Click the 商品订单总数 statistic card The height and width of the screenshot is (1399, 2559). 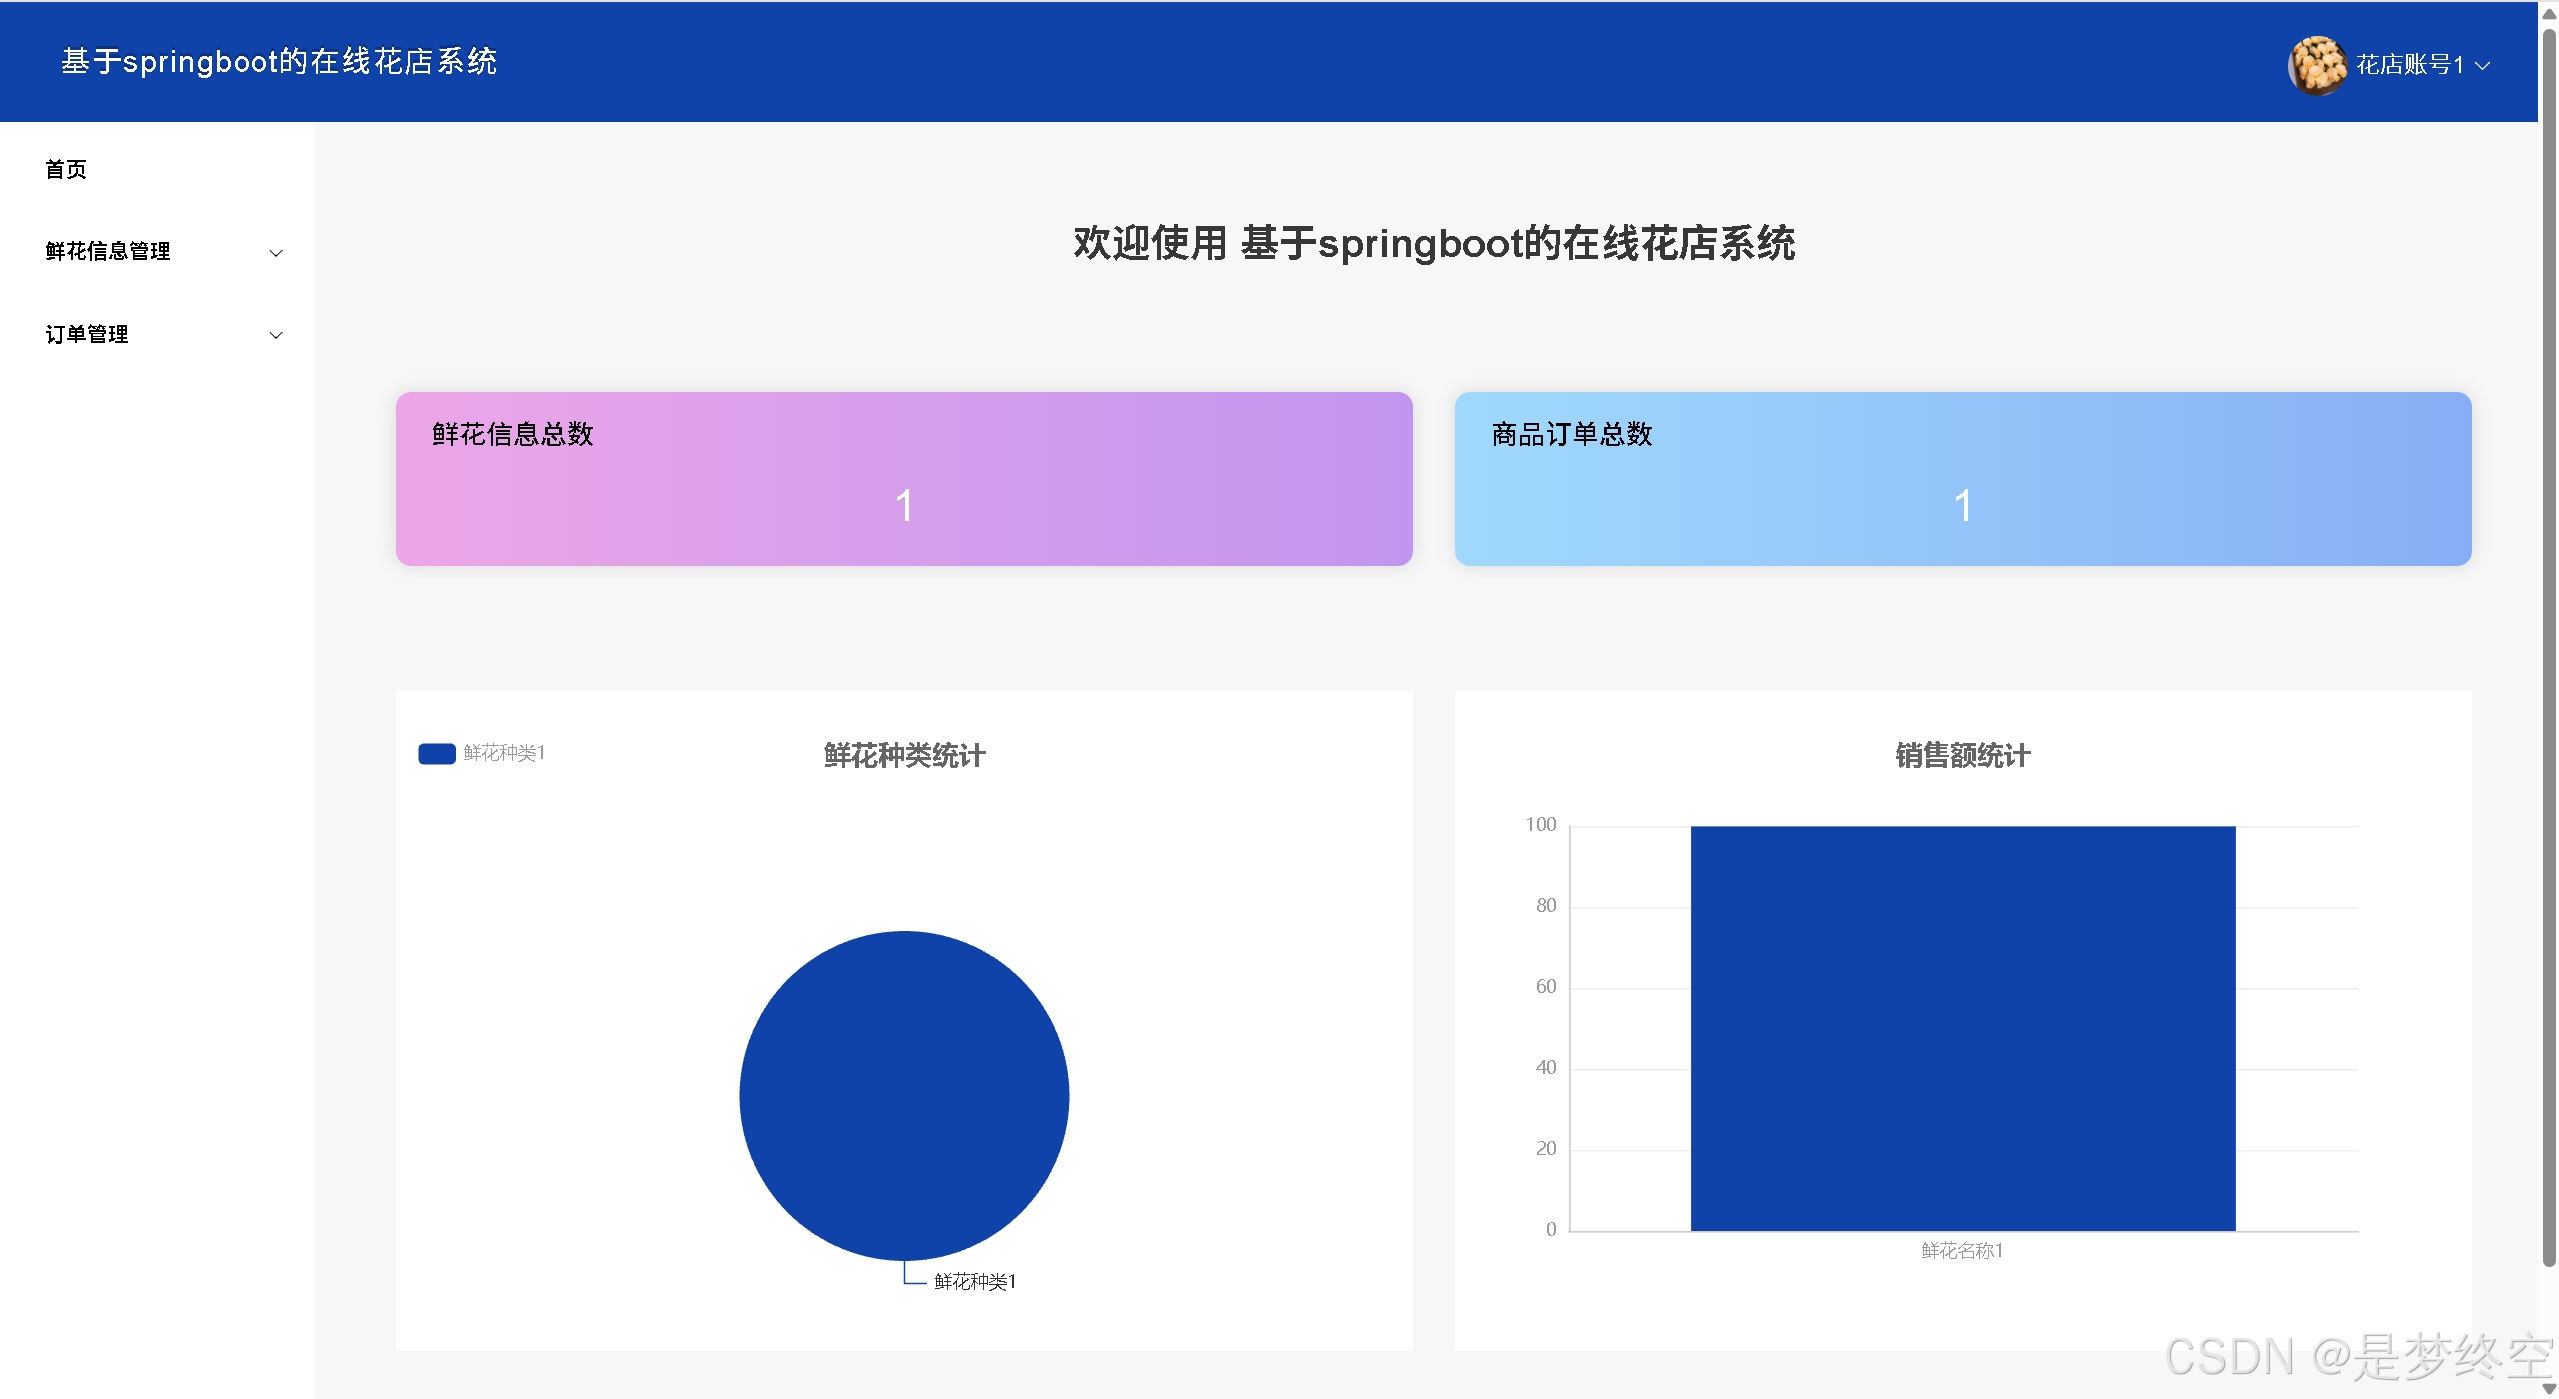[1961, 479]
